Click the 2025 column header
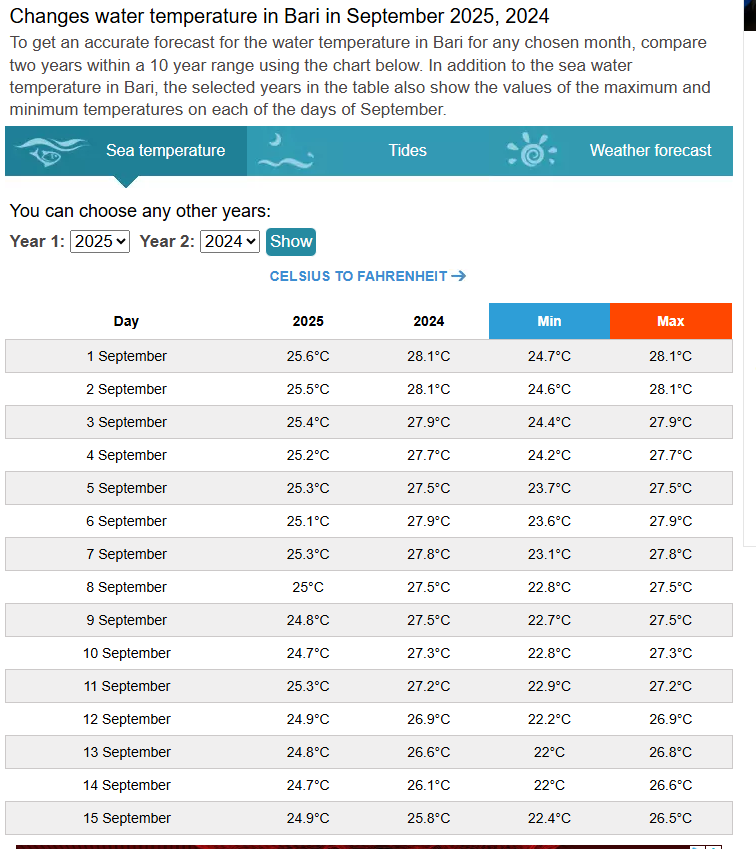This screenshot has width=756, height=849. (x=308, y=321)
